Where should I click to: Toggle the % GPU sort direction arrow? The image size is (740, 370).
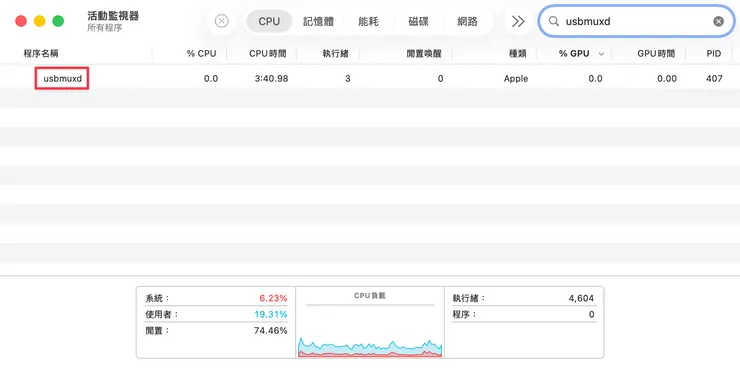601,54
